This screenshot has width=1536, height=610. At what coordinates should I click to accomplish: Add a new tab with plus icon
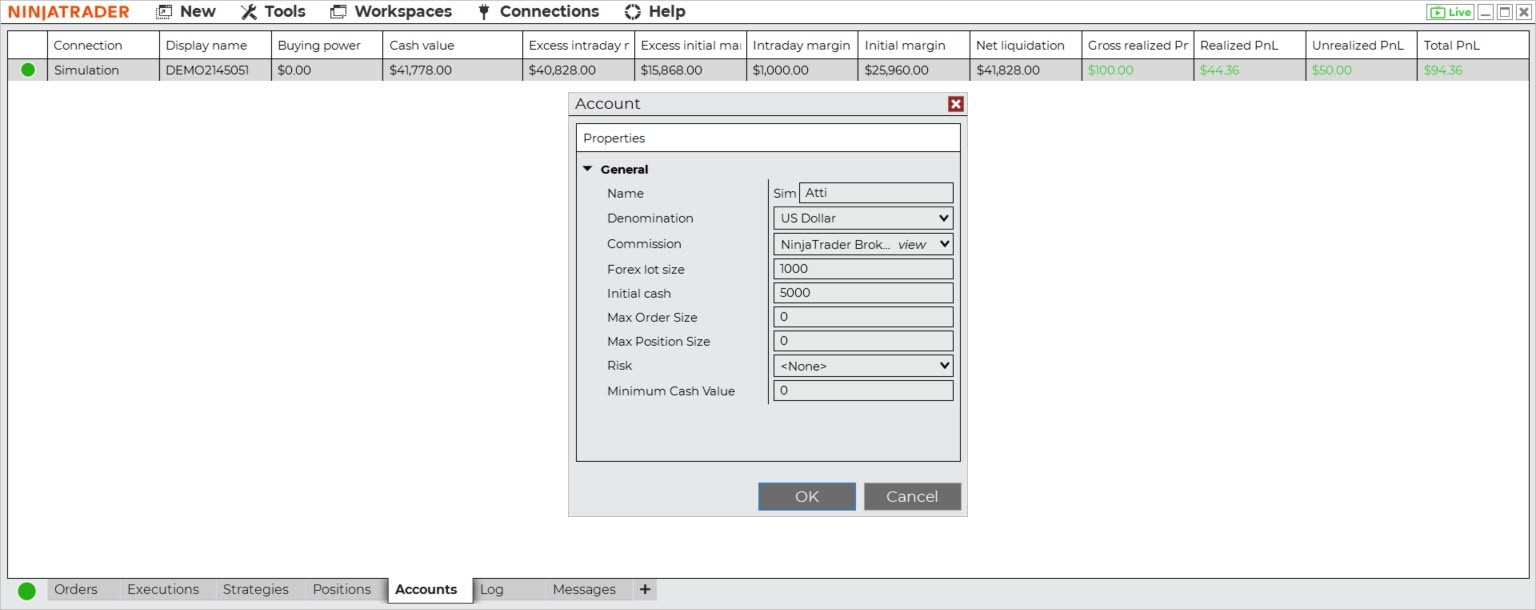pyautogui.click(x=645, y=590)
